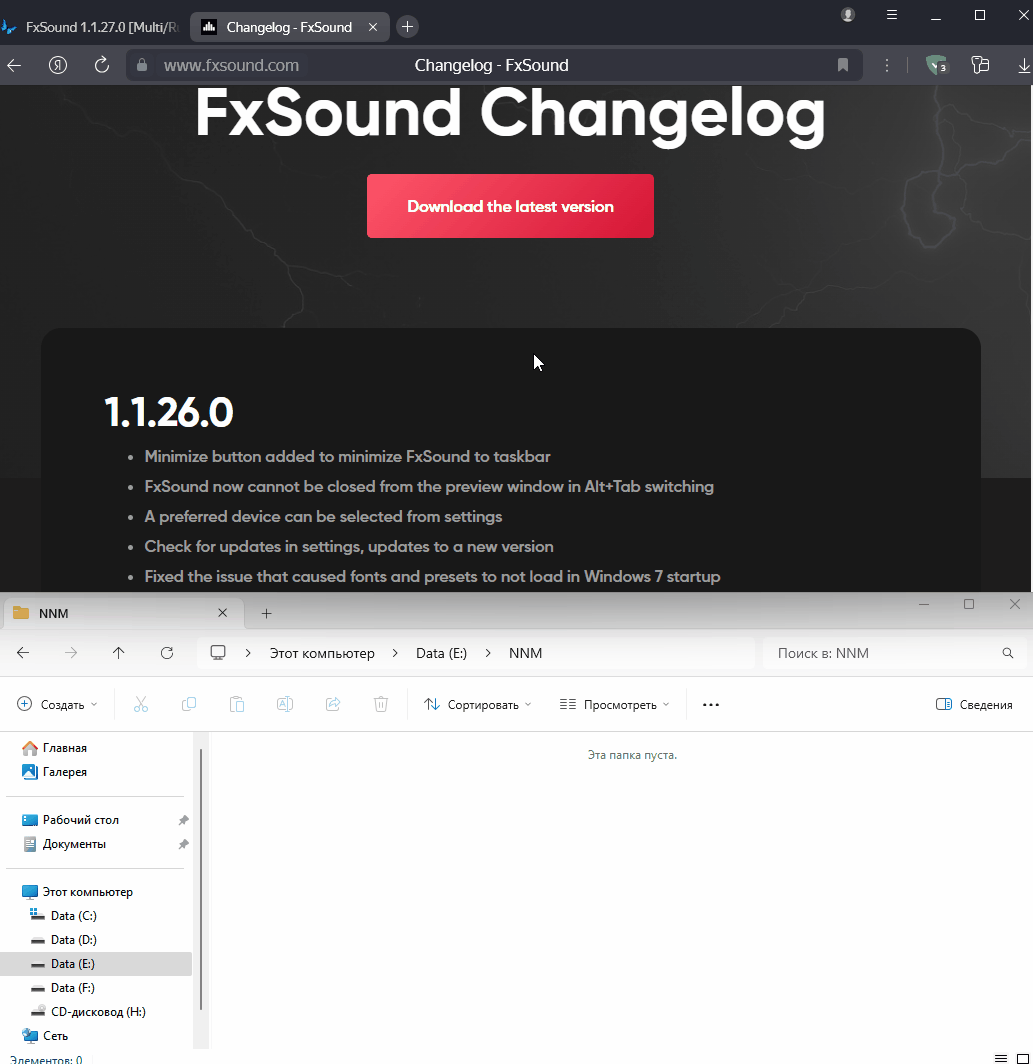Open browser downloads
The height and width of the screenshot is (1064, 1033).
pos(1023,66)
